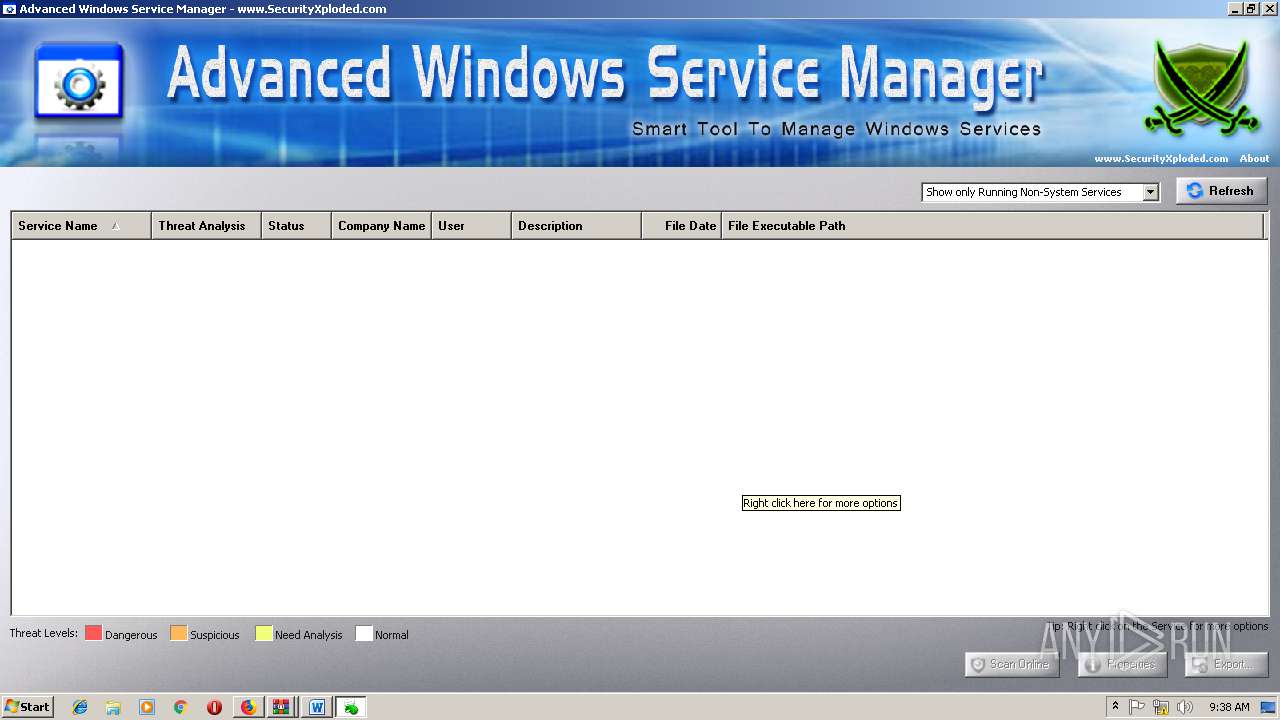This screenshot has height=720, width=1280.
Task: Show hidden system tray icons
Action: click(x=1115, y=707)
